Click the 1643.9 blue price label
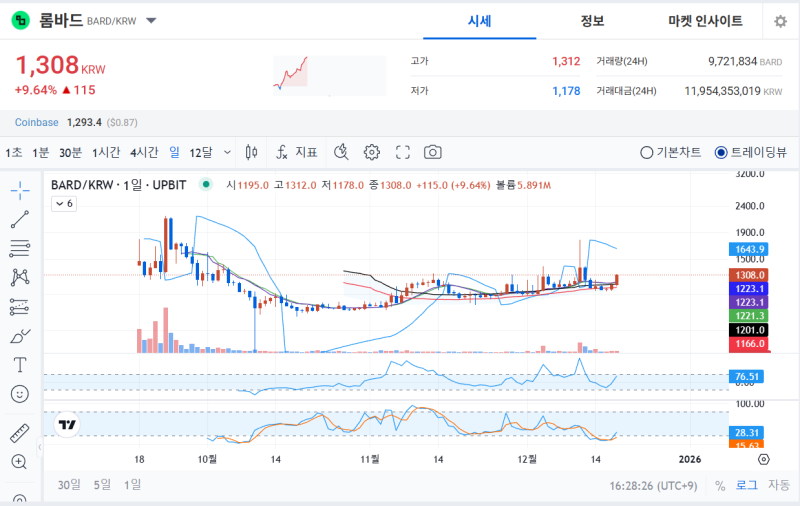 point(749,249)
